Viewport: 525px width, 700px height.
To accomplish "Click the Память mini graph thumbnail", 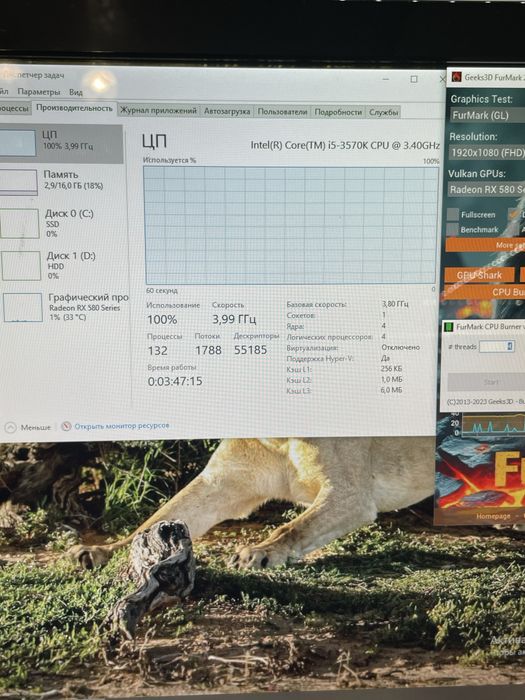I will click(x=18, y=183).
